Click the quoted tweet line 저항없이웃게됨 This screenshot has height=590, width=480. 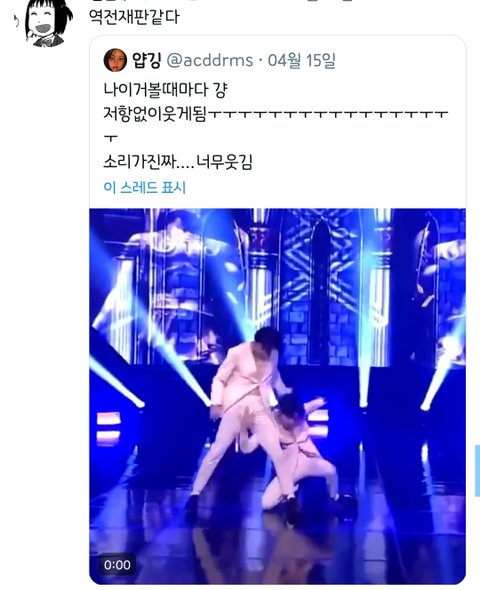click(x=155, y=114)
